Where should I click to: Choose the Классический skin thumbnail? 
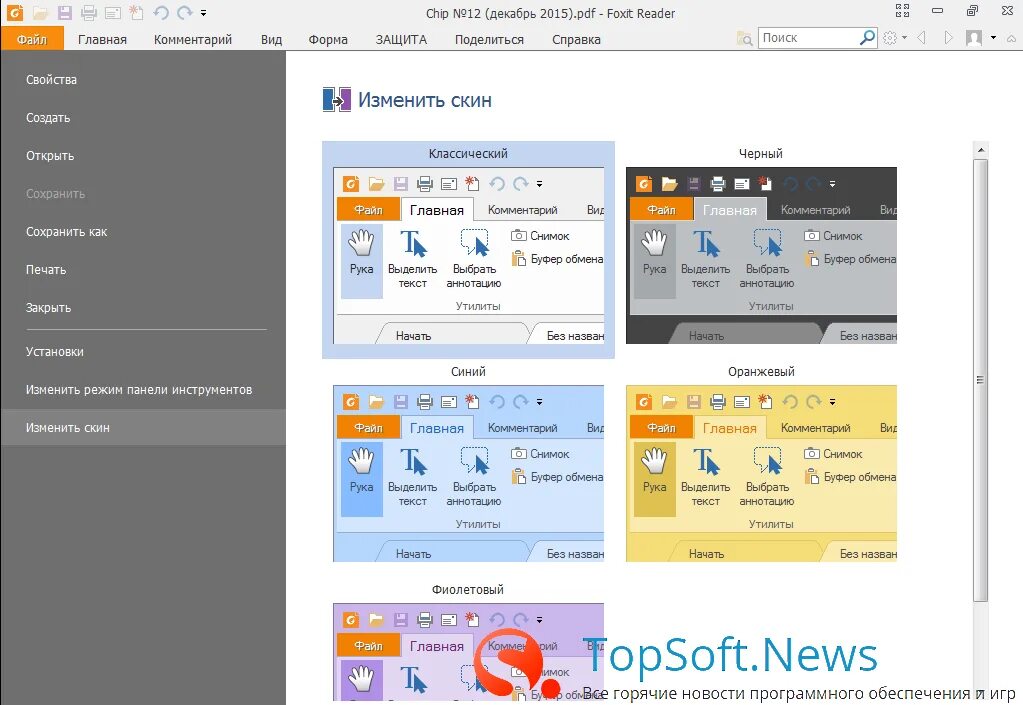(x=468, y=250)
